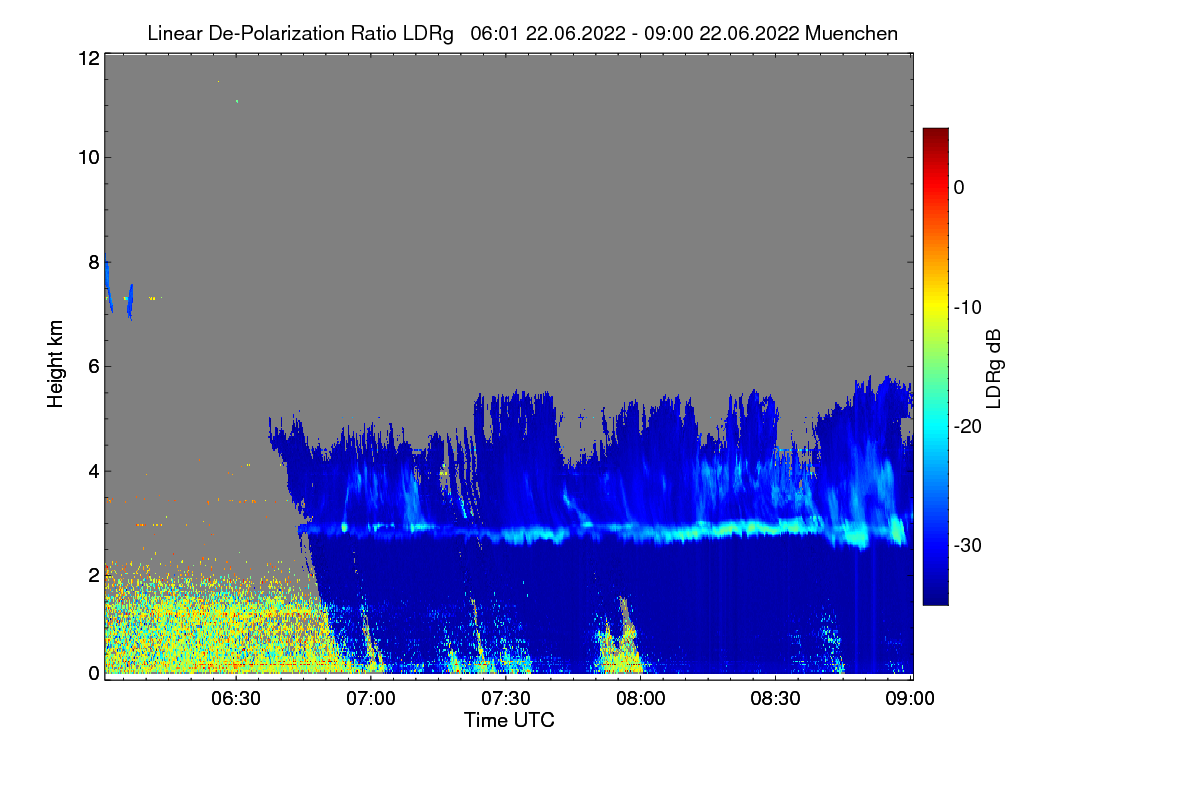The width and height of the screenshot is (1200, 800).
Task: Click the plot title 'Linear De-Polarization Ratio LDRg'
Action: 300,33
